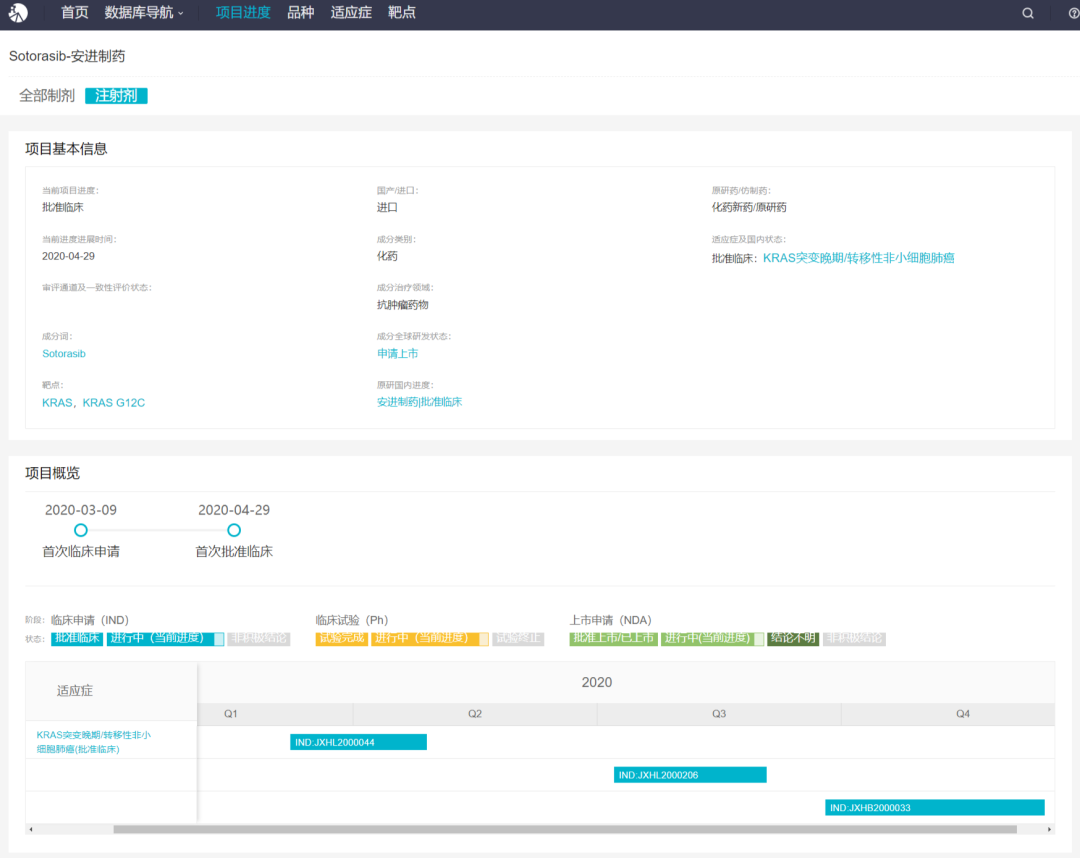1080x858 pixels.
Task: Click the 项目基本信息 section heading
Action: tap(66, 149)
